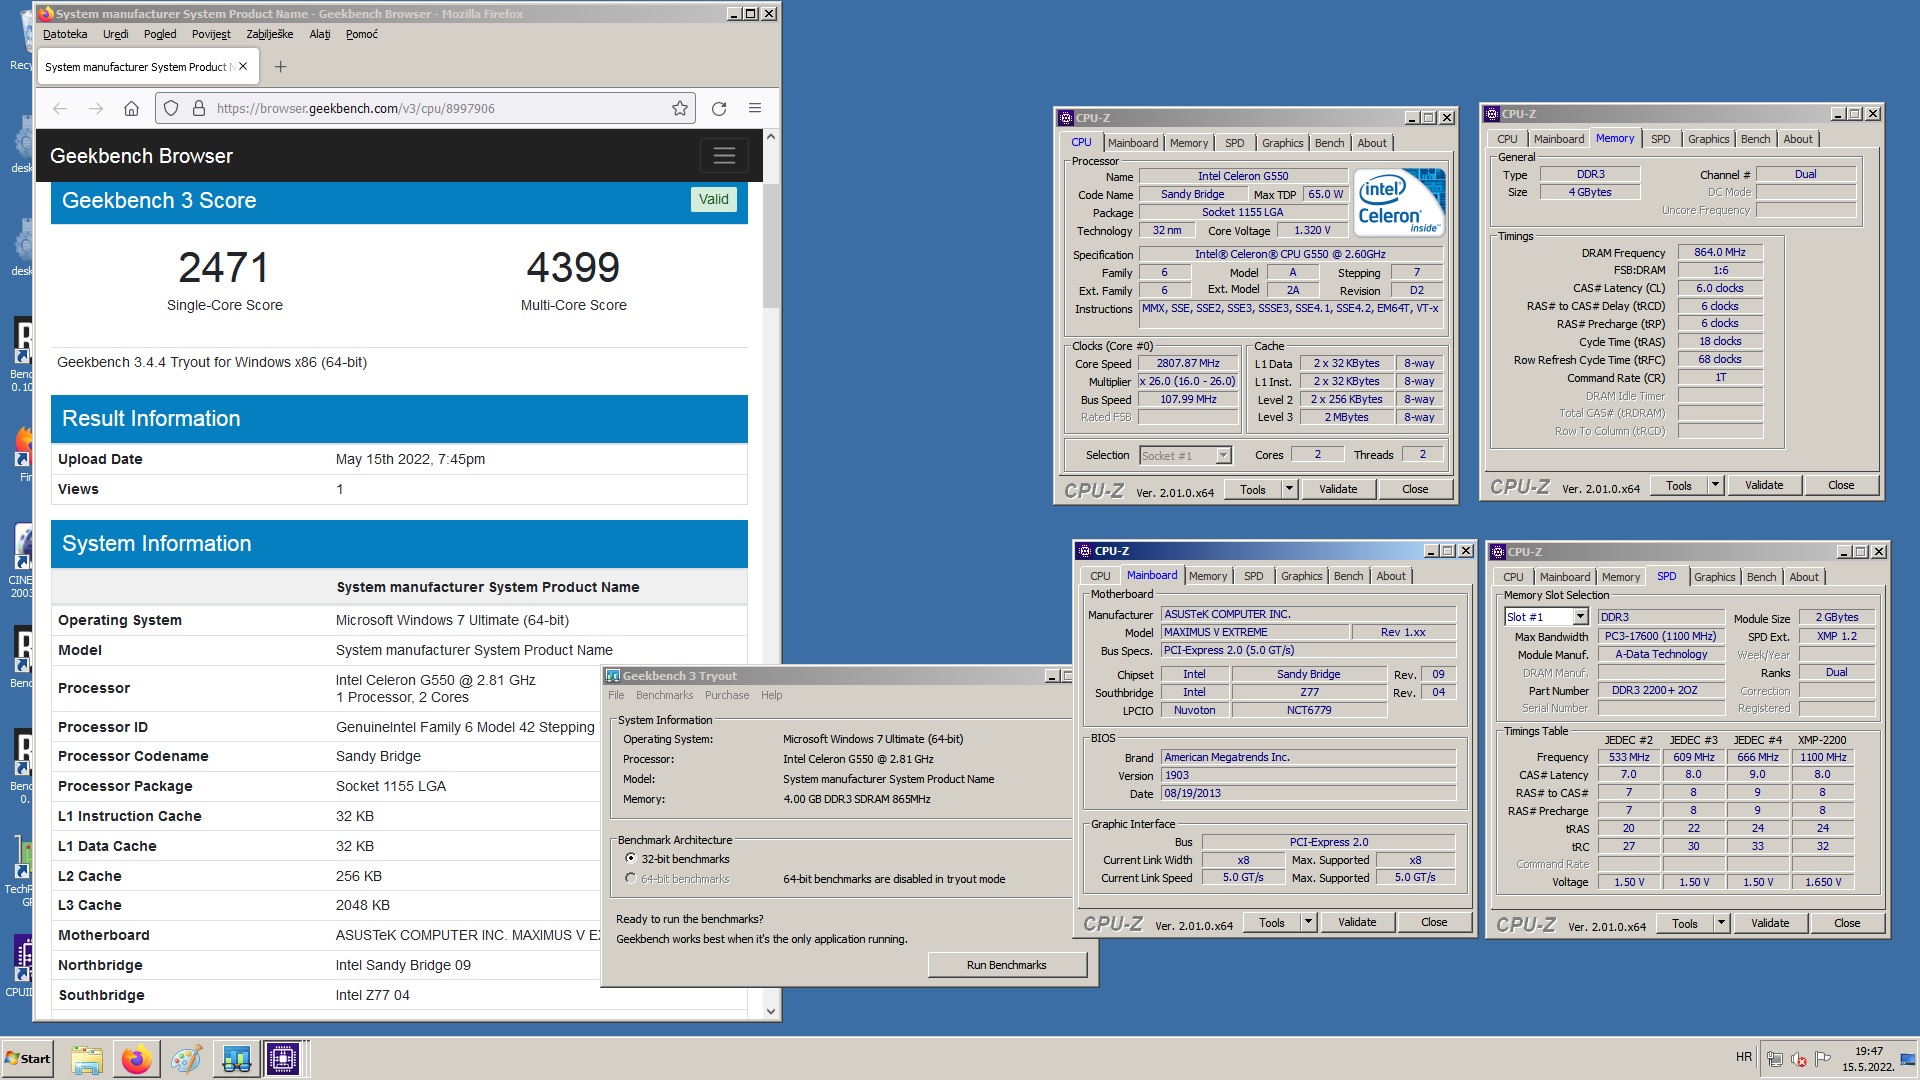Switch to SPD tab in Memory window

(1660, 139)
